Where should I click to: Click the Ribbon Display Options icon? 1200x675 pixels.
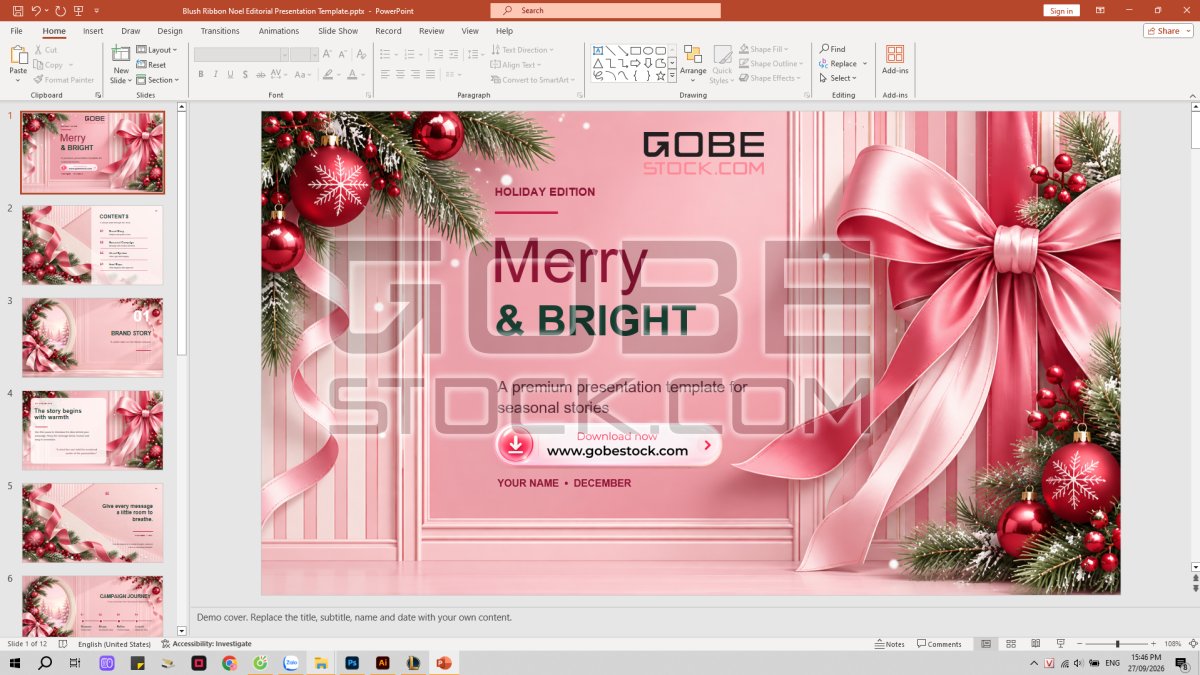coord(1100,10)
